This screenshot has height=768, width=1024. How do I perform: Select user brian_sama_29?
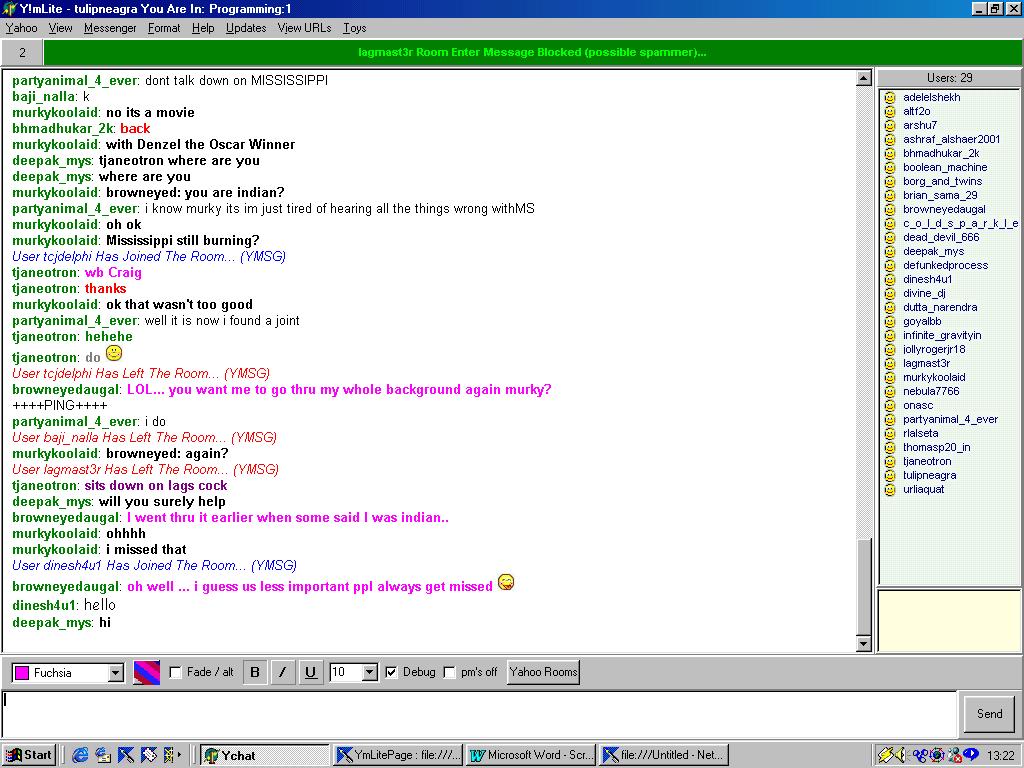pos(940,195)
